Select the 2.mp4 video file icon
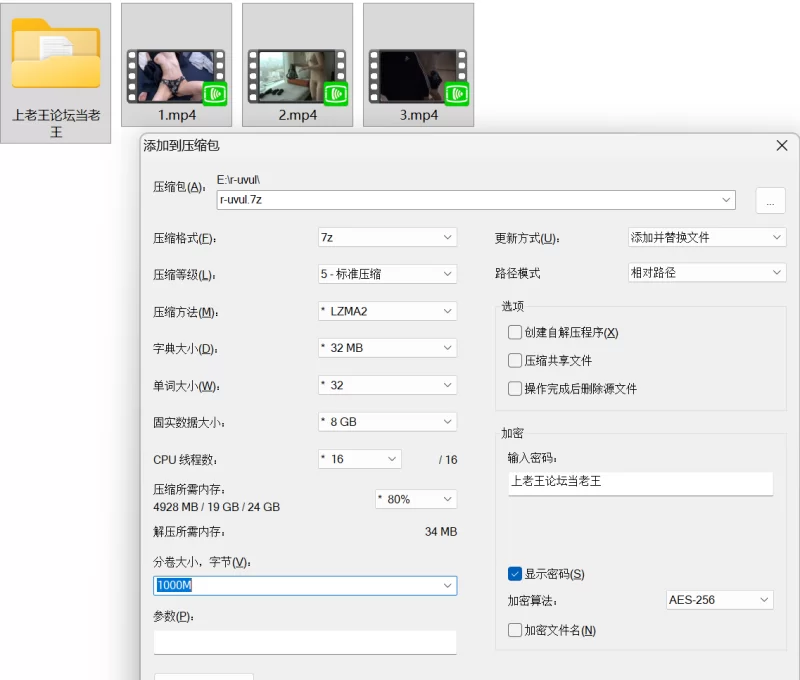Screen dimensions: 800x680 [297, 75]
